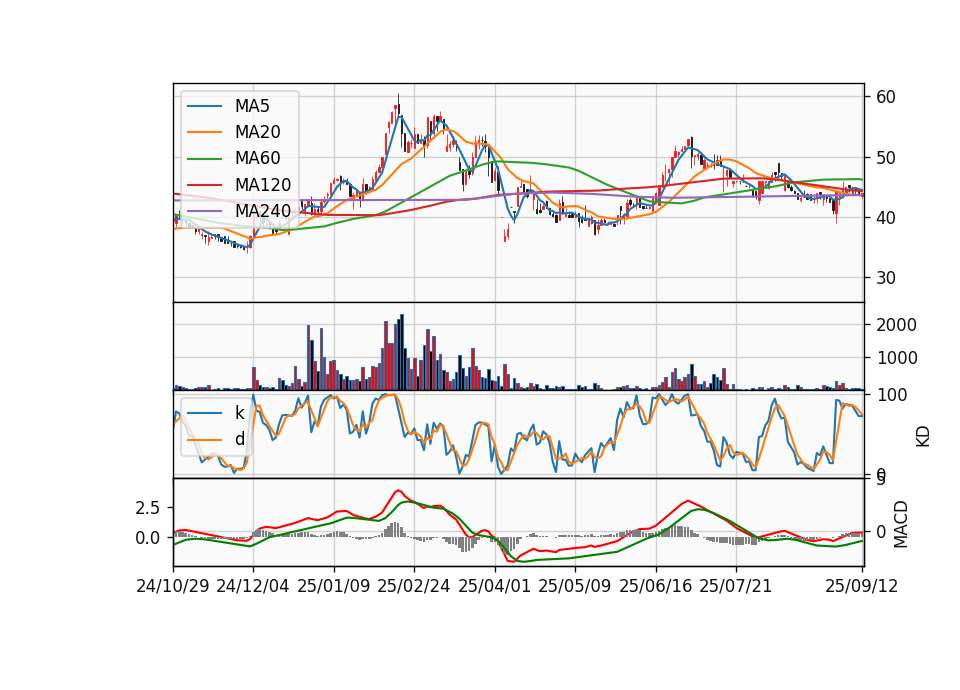
Task: Click the MA240 legend label
Action: (x=263, y=211)
